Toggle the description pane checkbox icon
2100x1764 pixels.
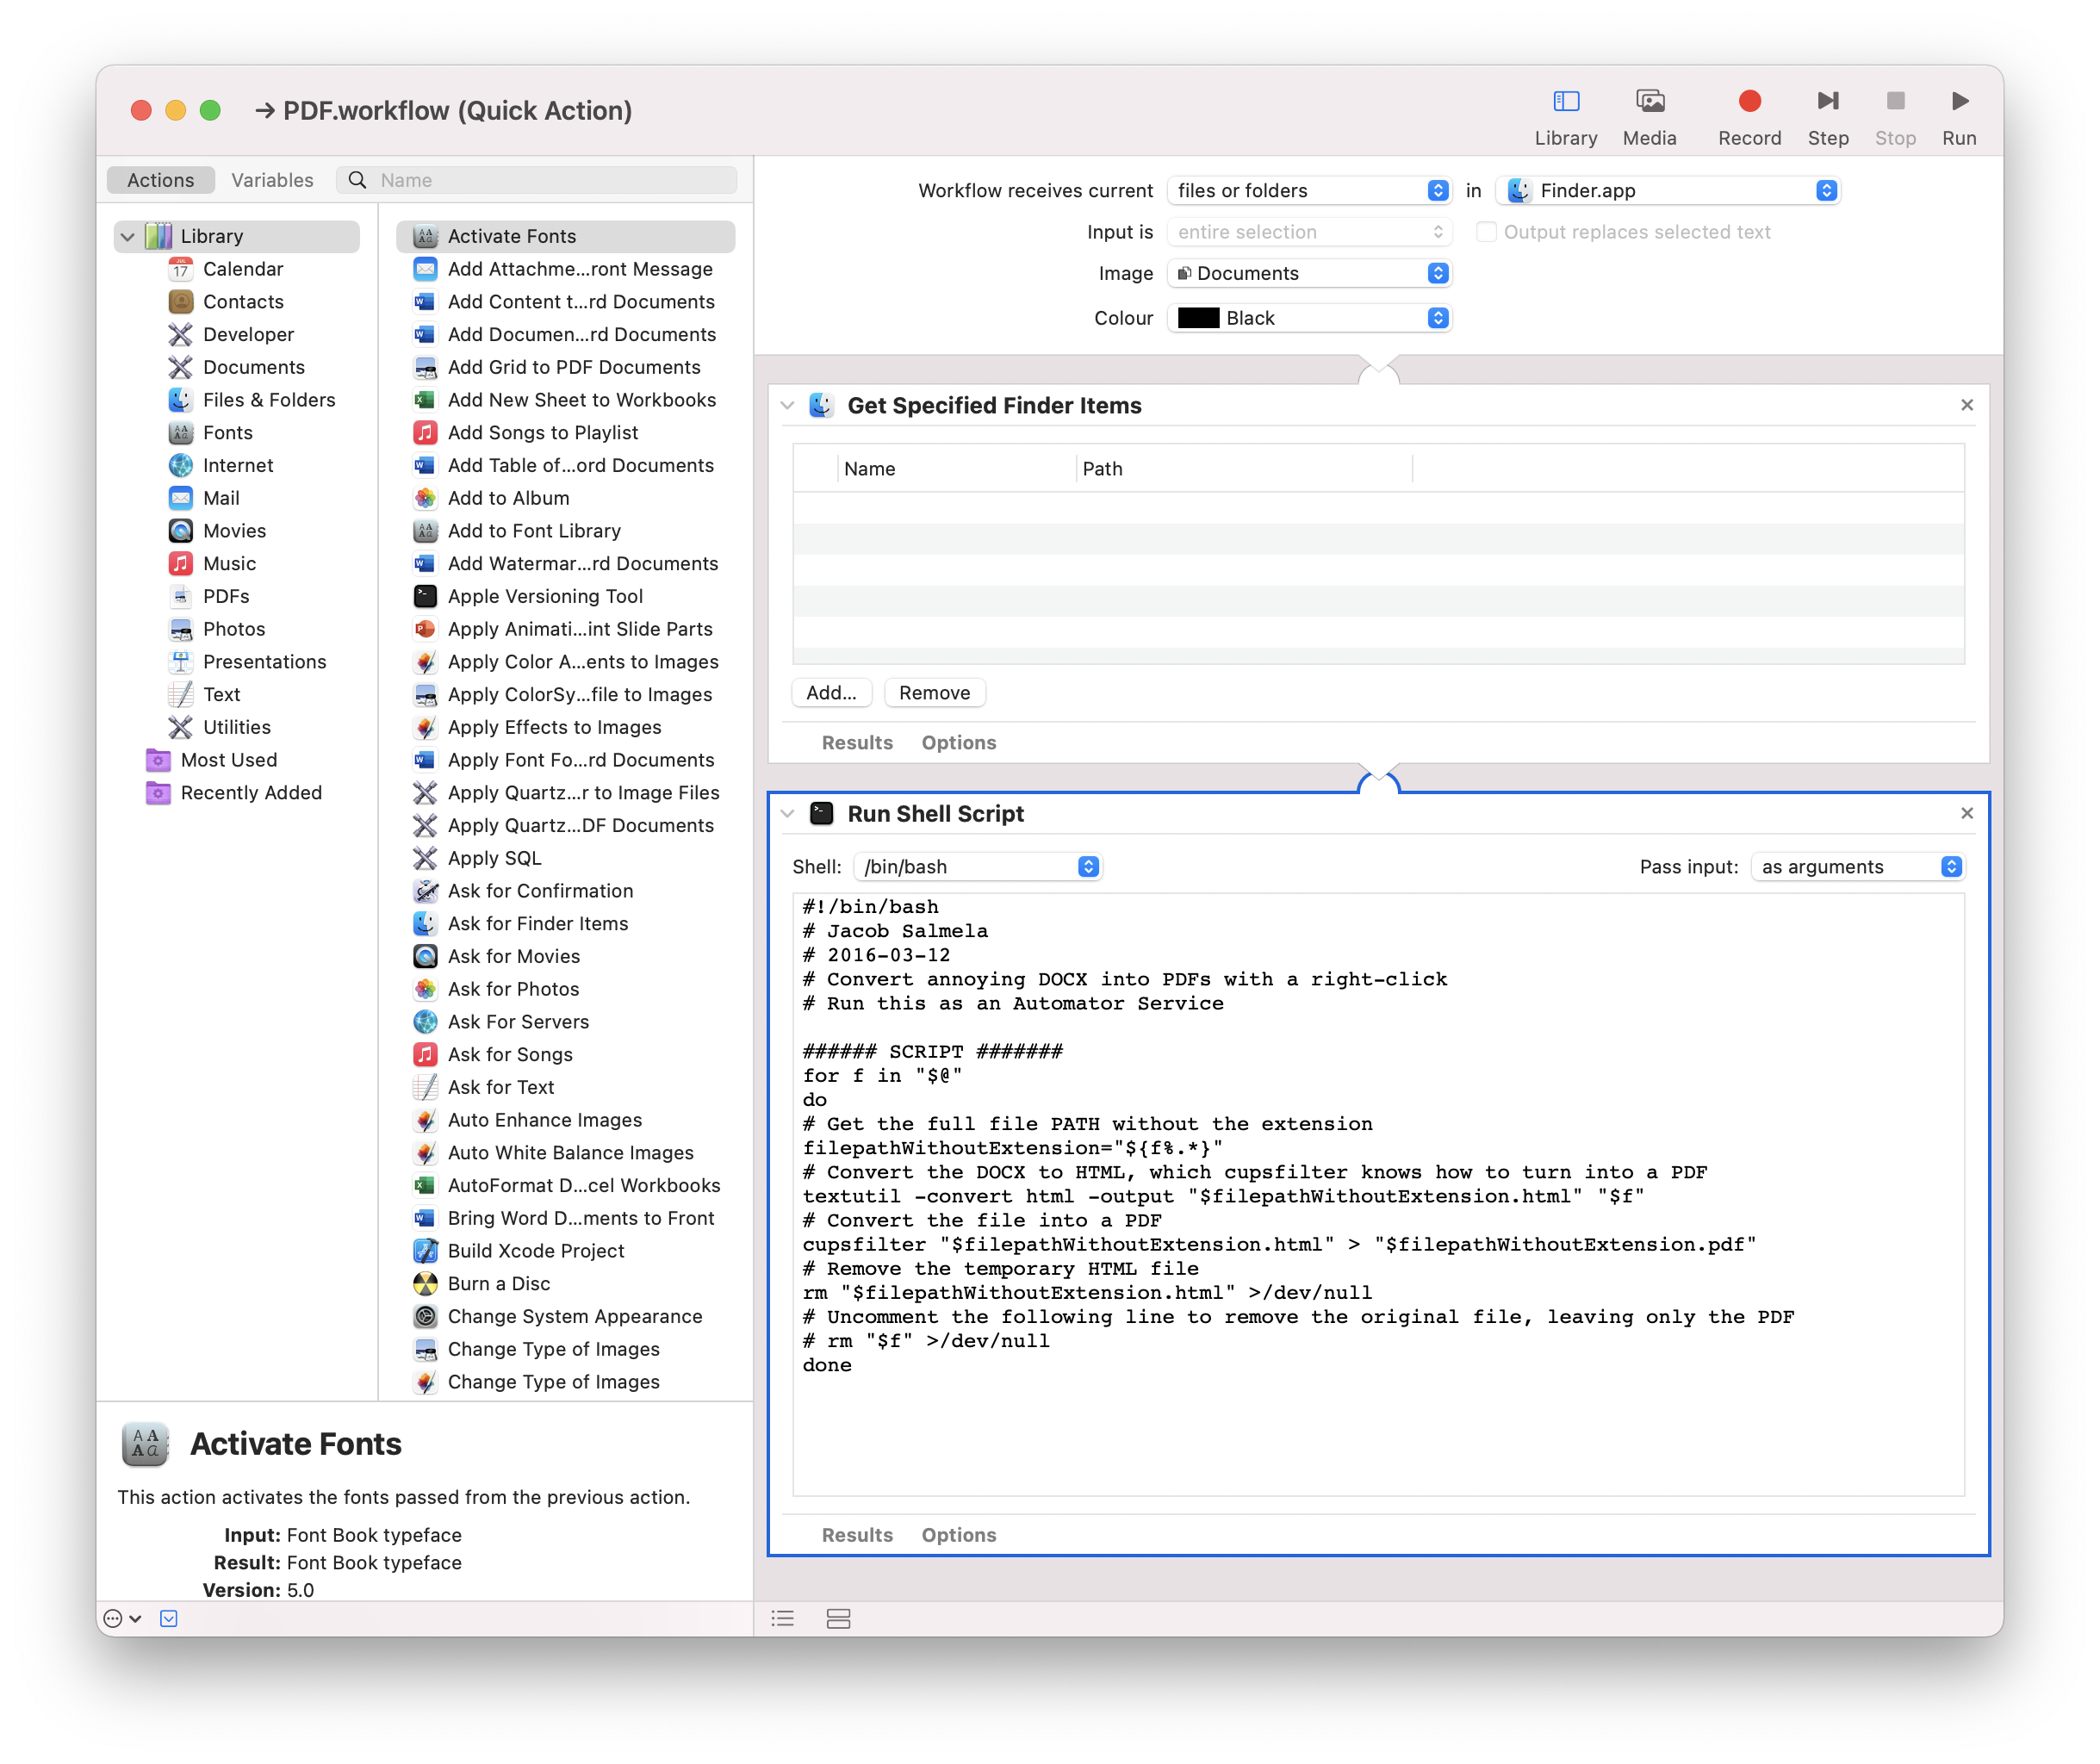coord(169,1618)
